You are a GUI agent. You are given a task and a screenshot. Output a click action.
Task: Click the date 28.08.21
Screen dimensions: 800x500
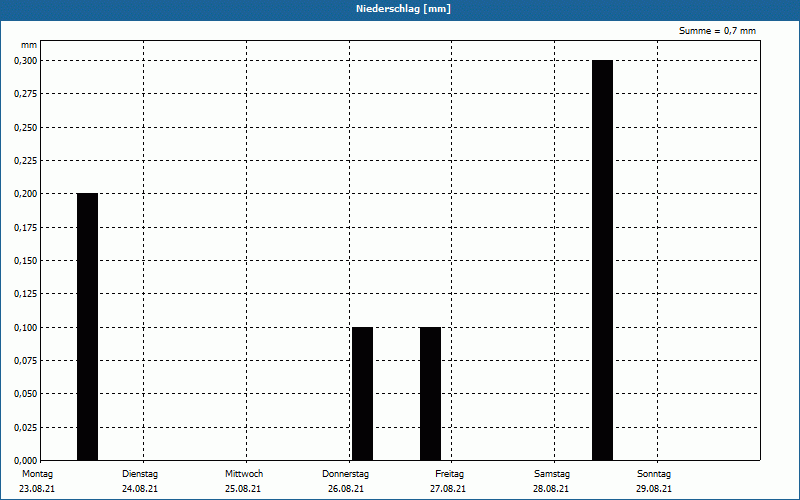click(551, 489)
